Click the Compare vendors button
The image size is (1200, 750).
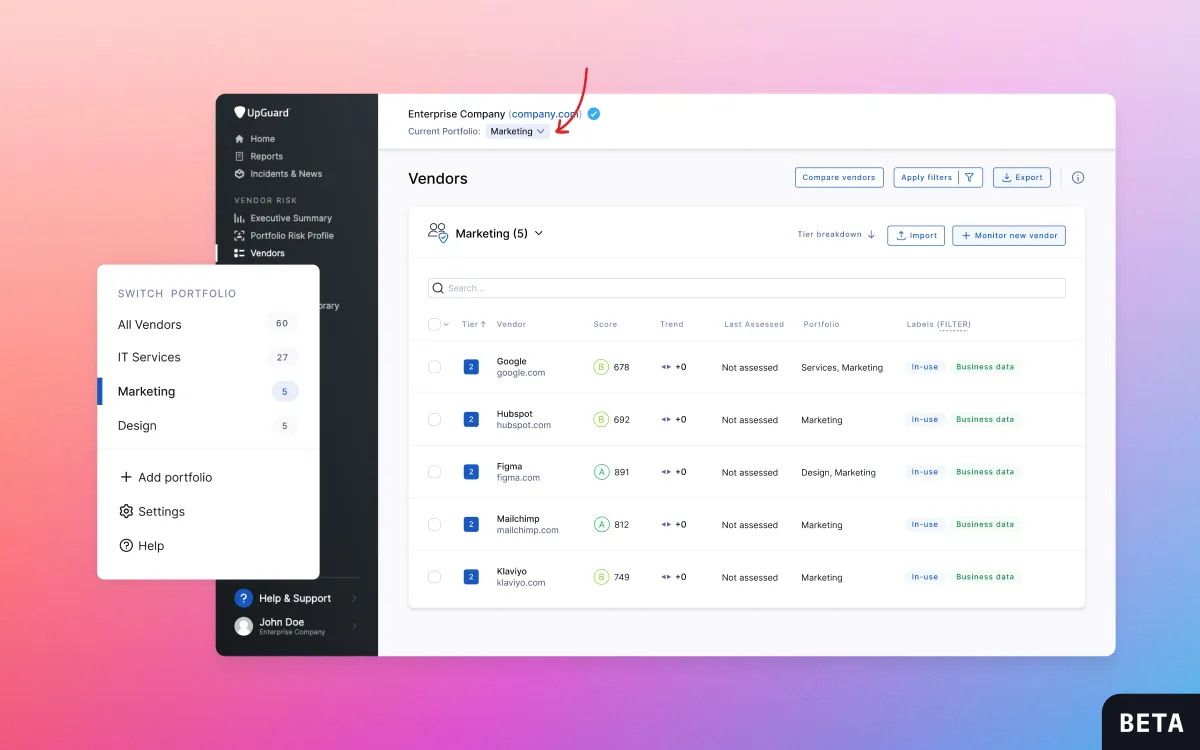pos(839,178)
